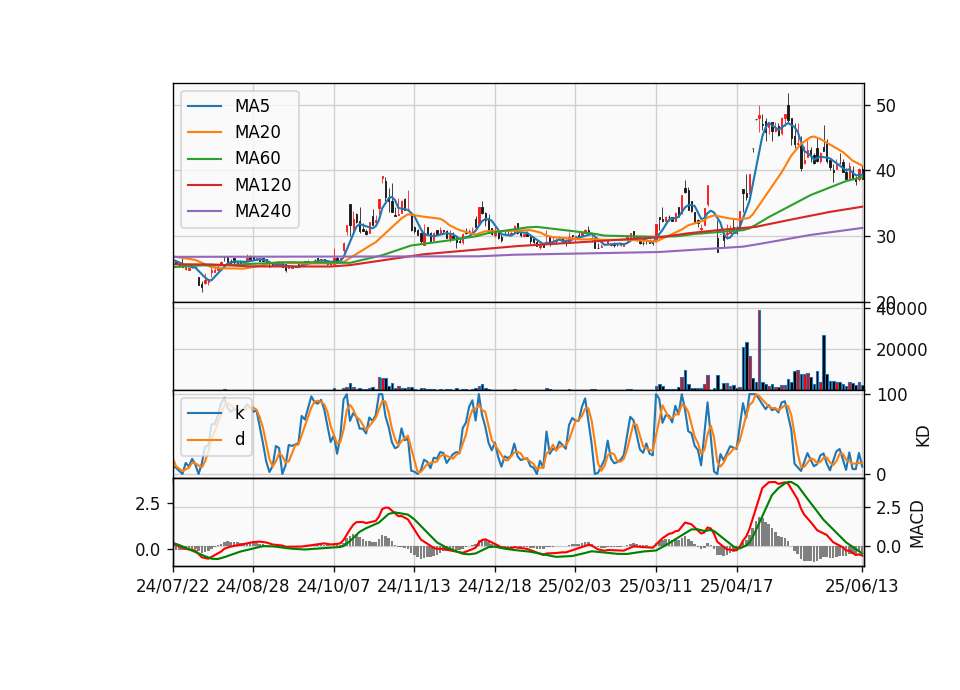960x690 pixels.
Task: Click the k legend label in KD panel
Action: pos(239,413)
